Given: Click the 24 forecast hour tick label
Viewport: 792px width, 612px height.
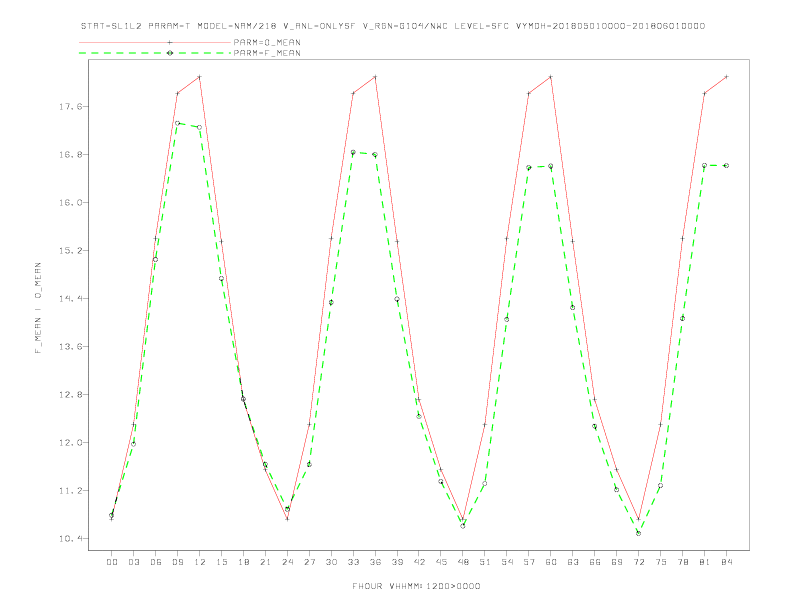Looking at the screenshot, I should coord(287,562).
